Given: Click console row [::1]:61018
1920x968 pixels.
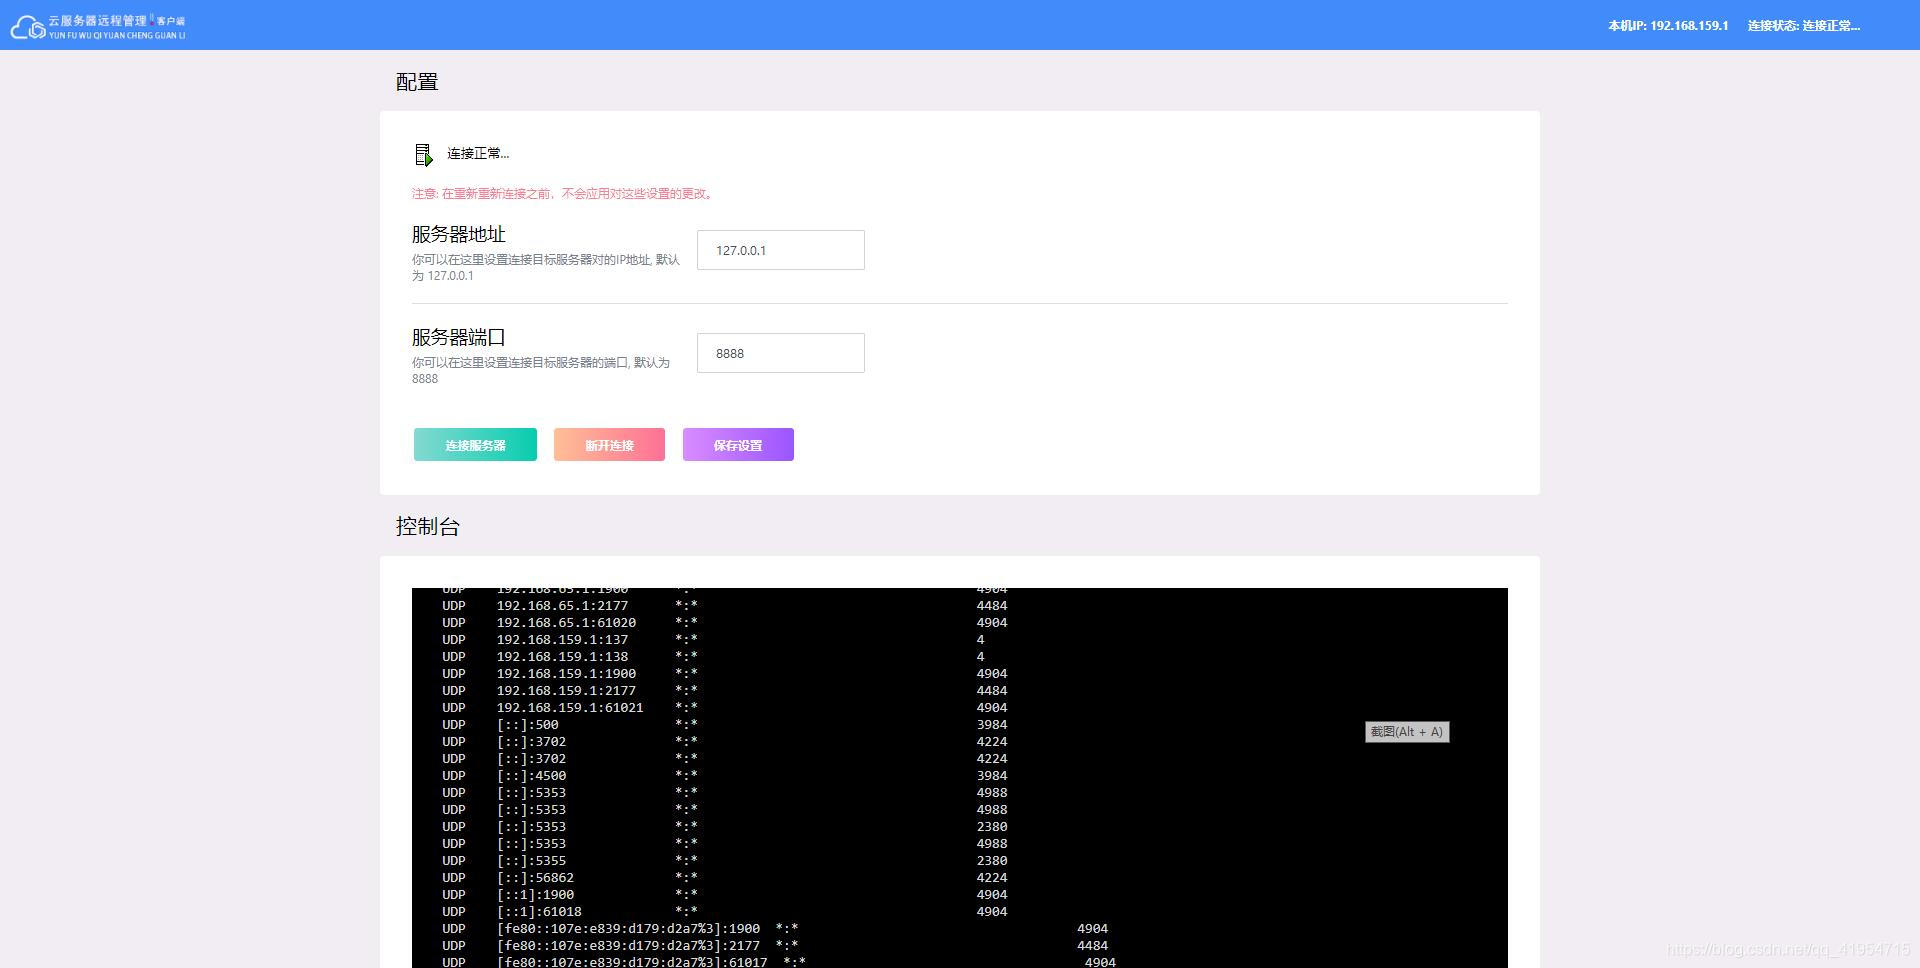Looking at the screenshot, I should [x=725, y=912].
